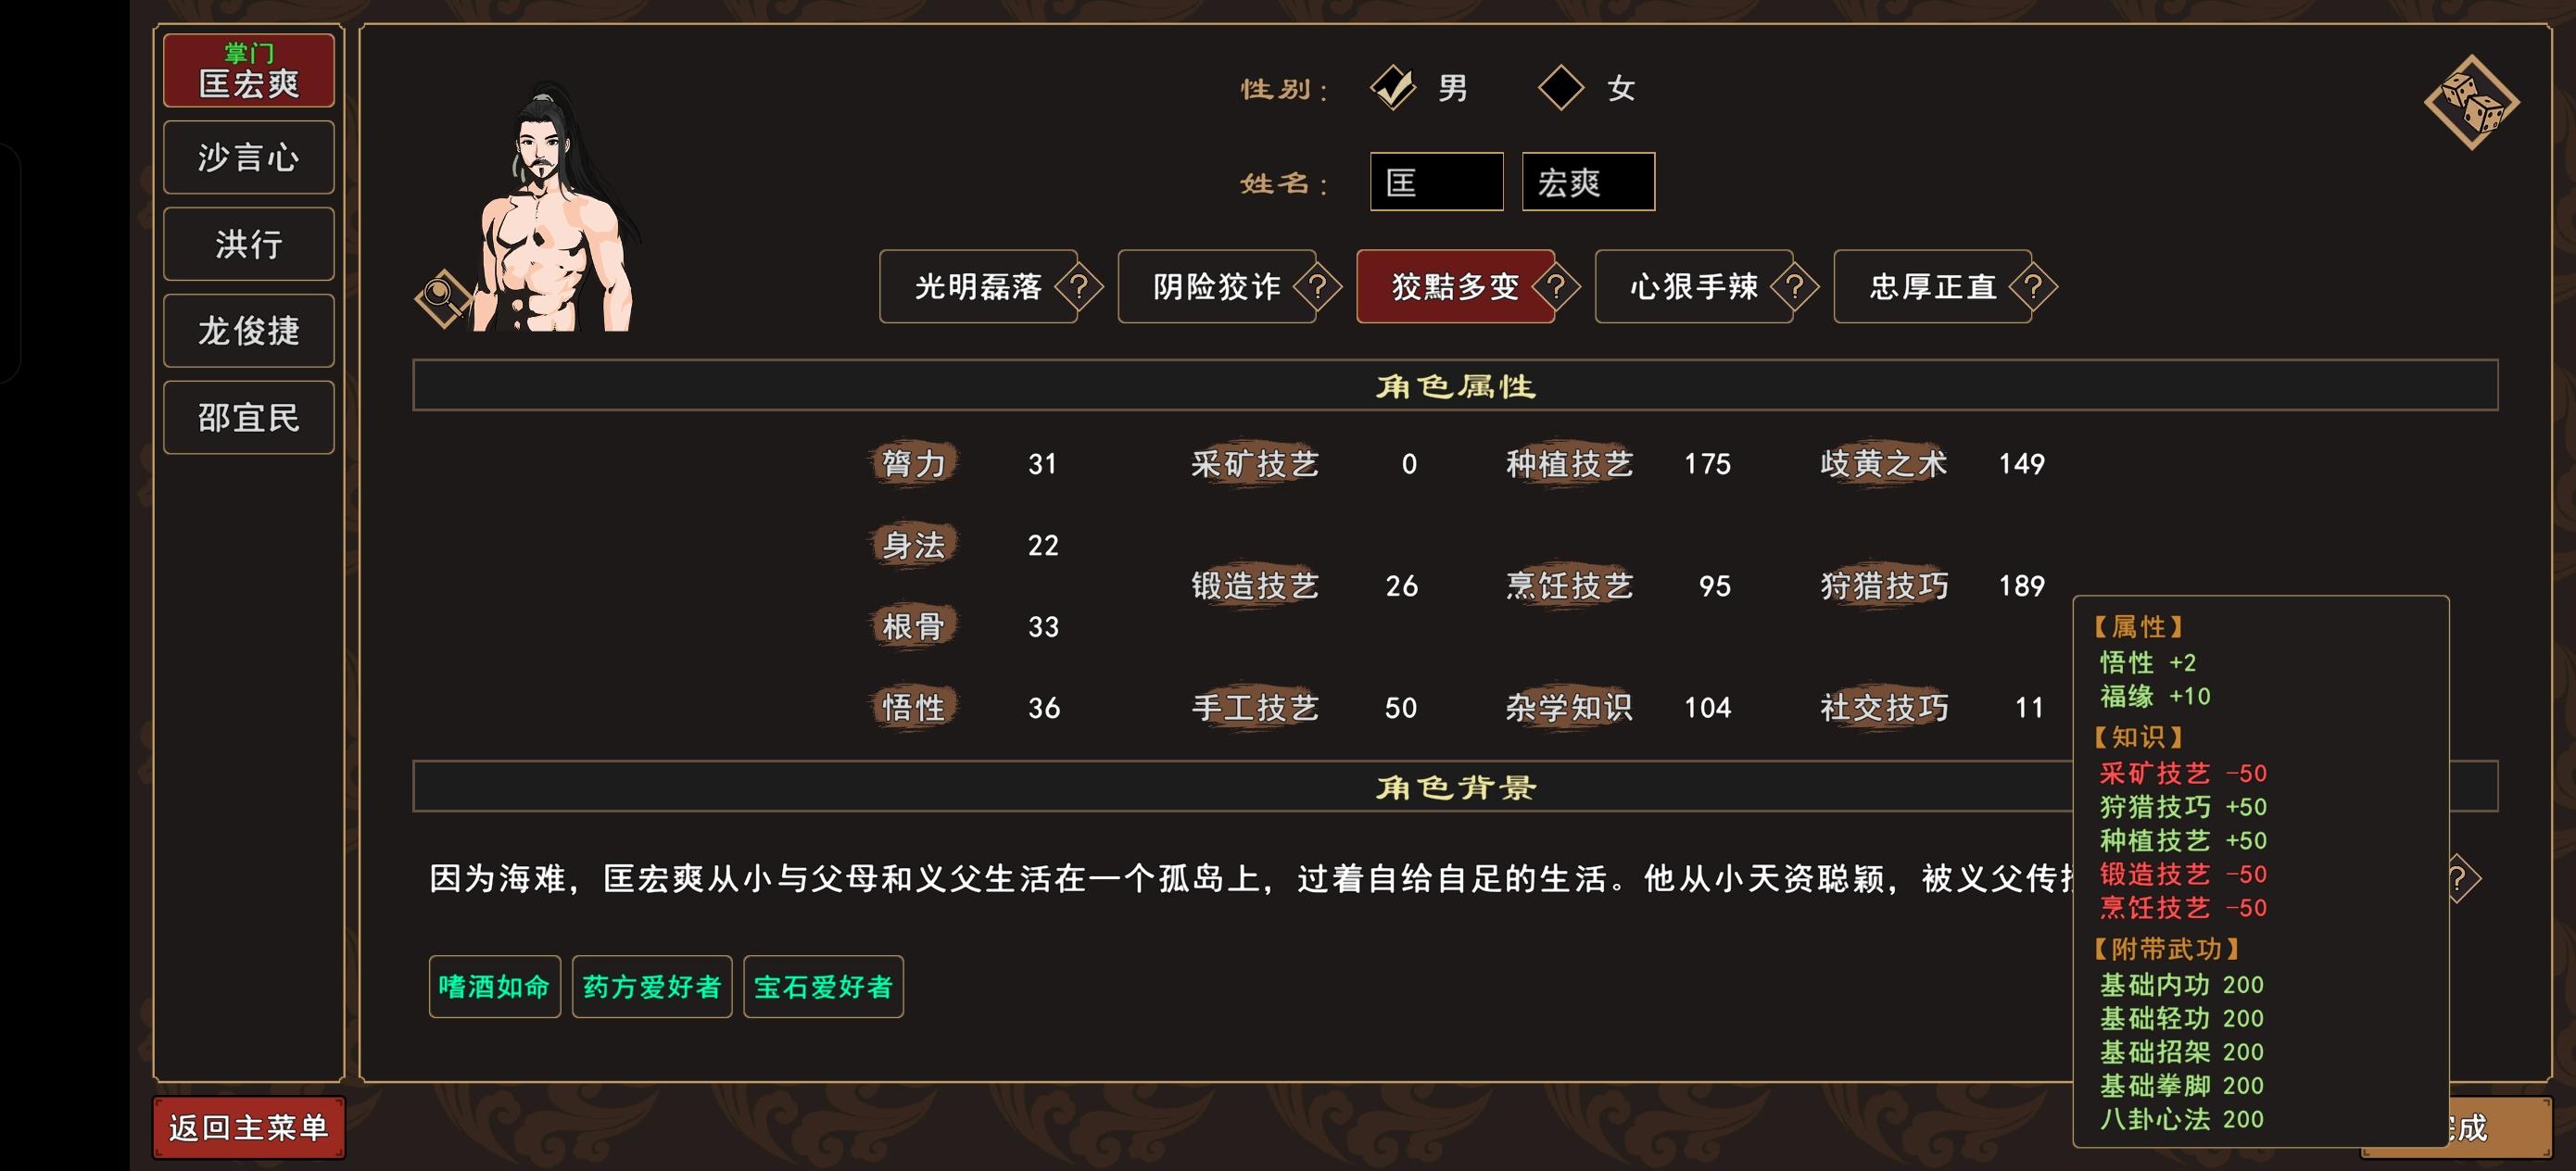
Task: Click the character portrait image
Action: [555, 210]
